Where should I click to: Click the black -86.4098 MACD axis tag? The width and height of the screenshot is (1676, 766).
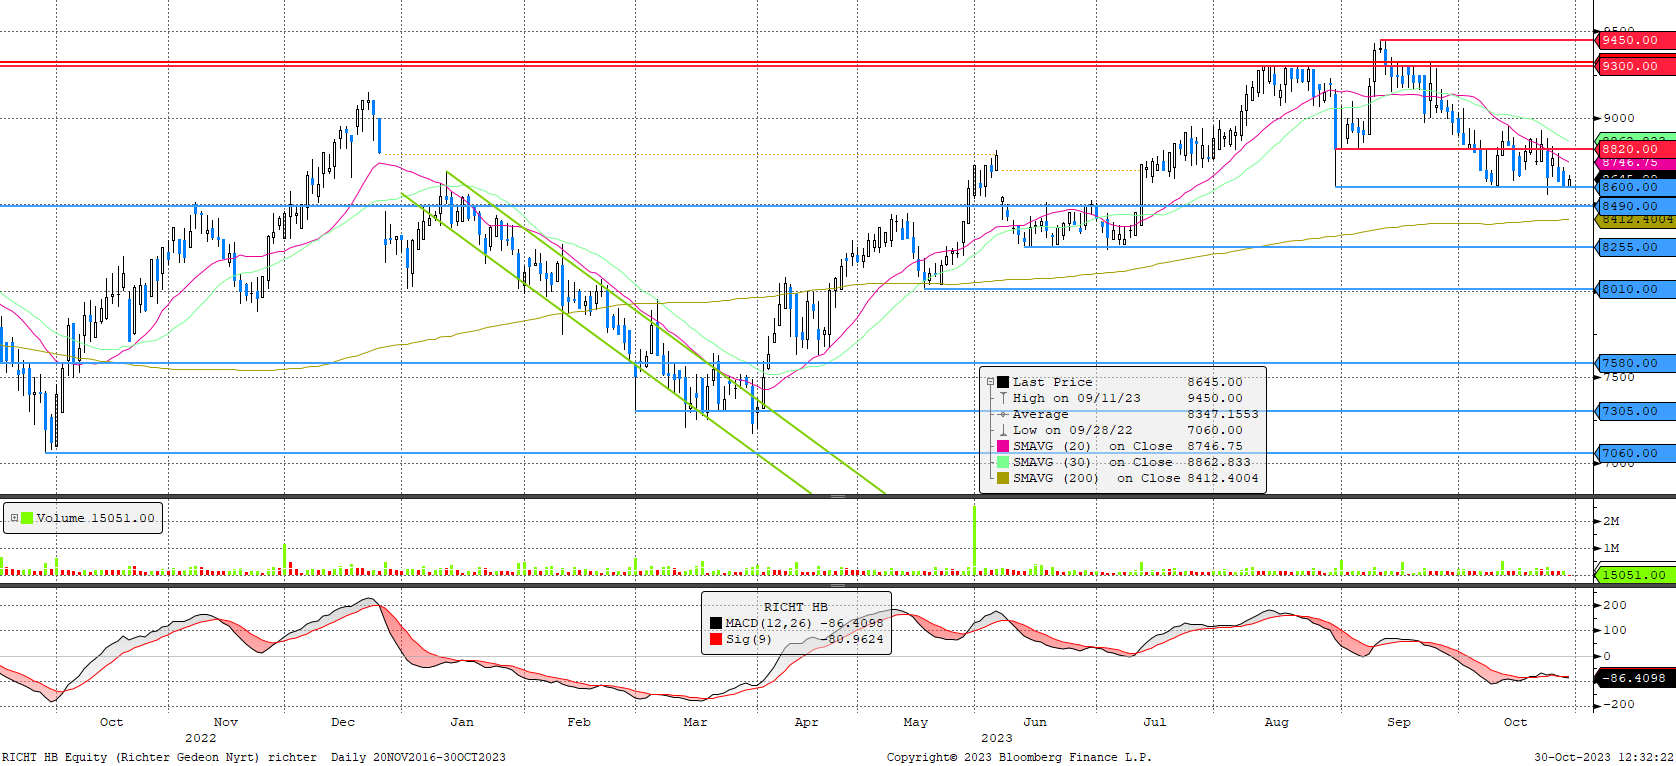pyautogui.click(x=1634, y=678)
